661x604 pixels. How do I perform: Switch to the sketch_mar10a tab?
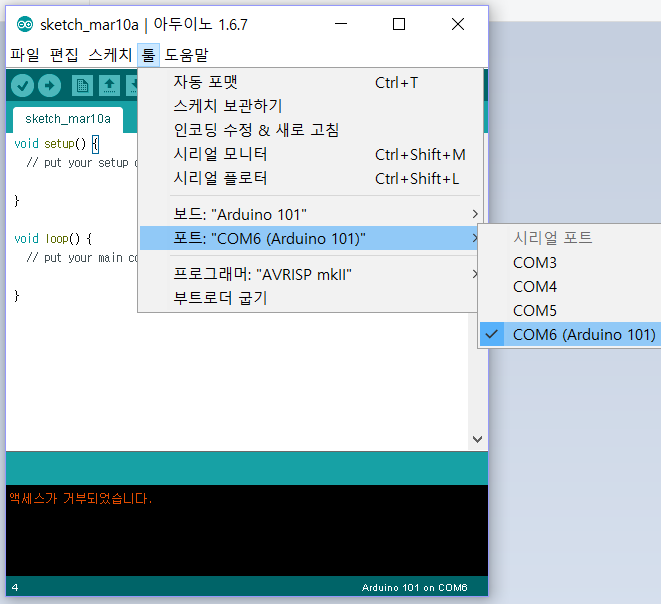(x=68, y=119)
